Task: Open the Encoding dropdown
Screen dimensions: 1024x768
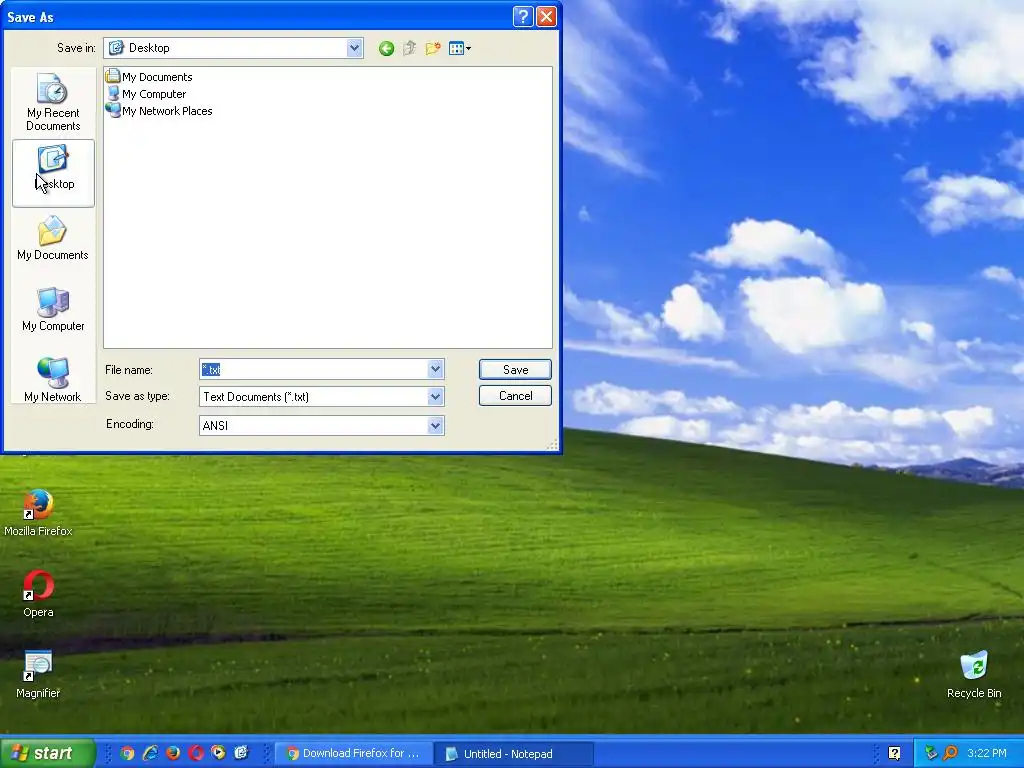Action: (436, 426)
